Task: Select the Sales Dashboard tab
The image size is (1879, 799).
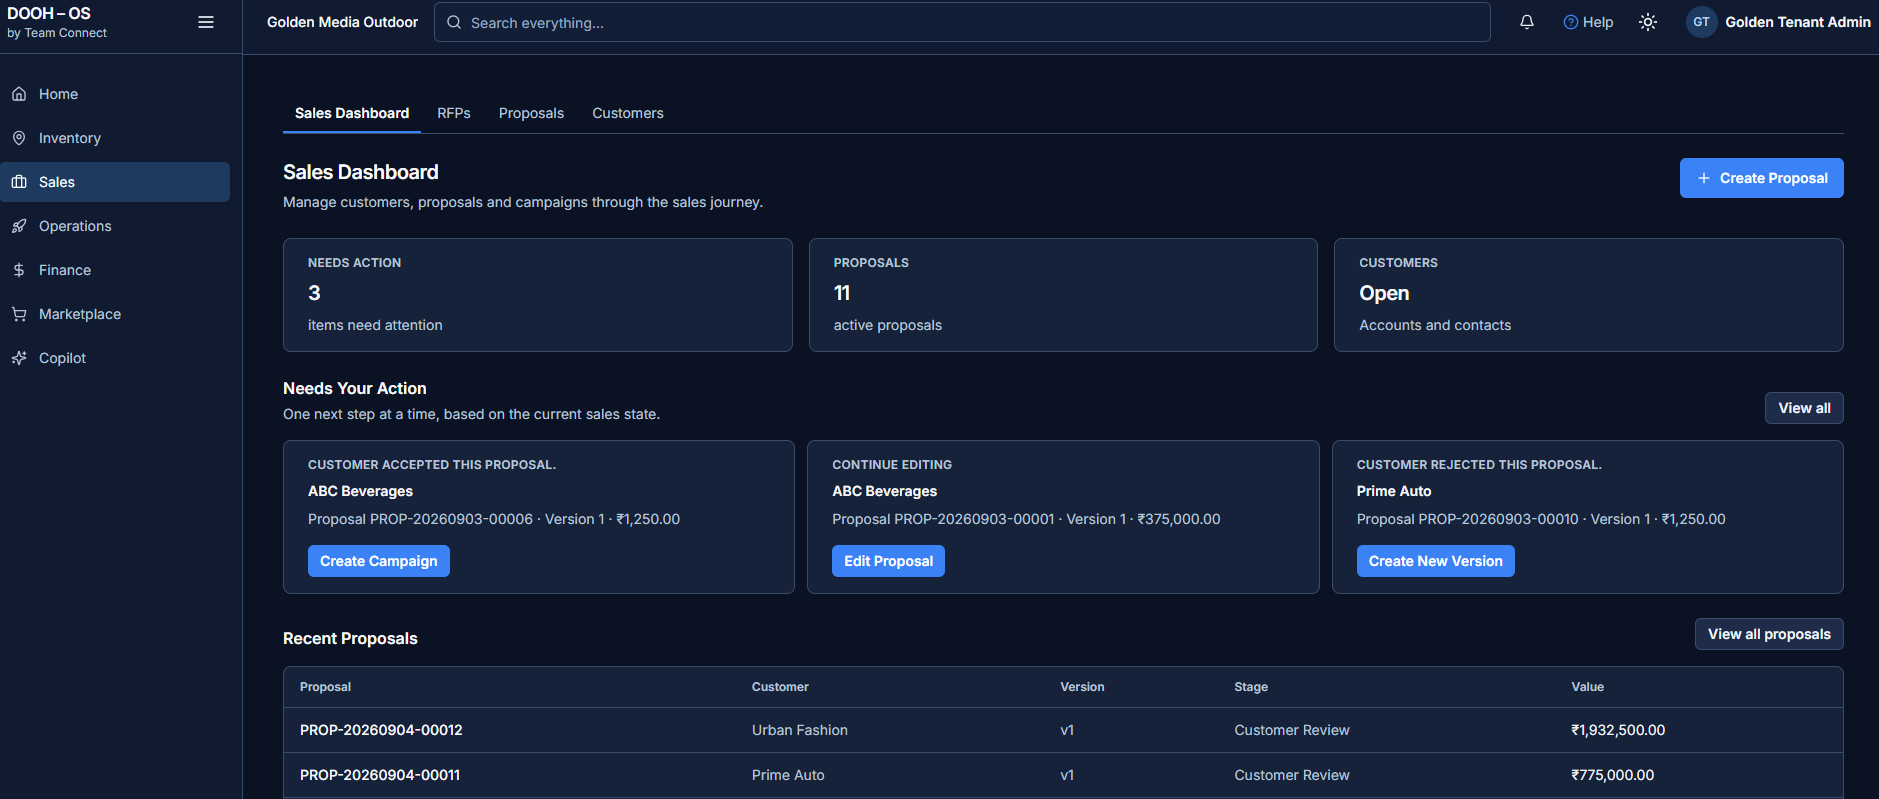Action: (x=352, y=113)
